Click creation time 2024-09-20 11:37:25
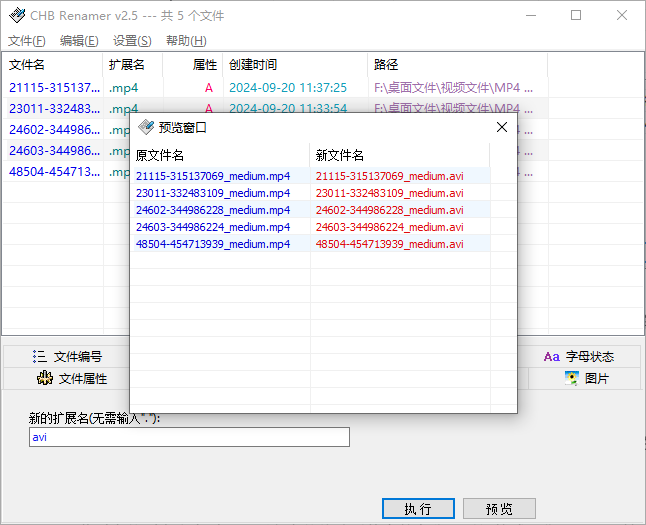 tap(288, 88)
